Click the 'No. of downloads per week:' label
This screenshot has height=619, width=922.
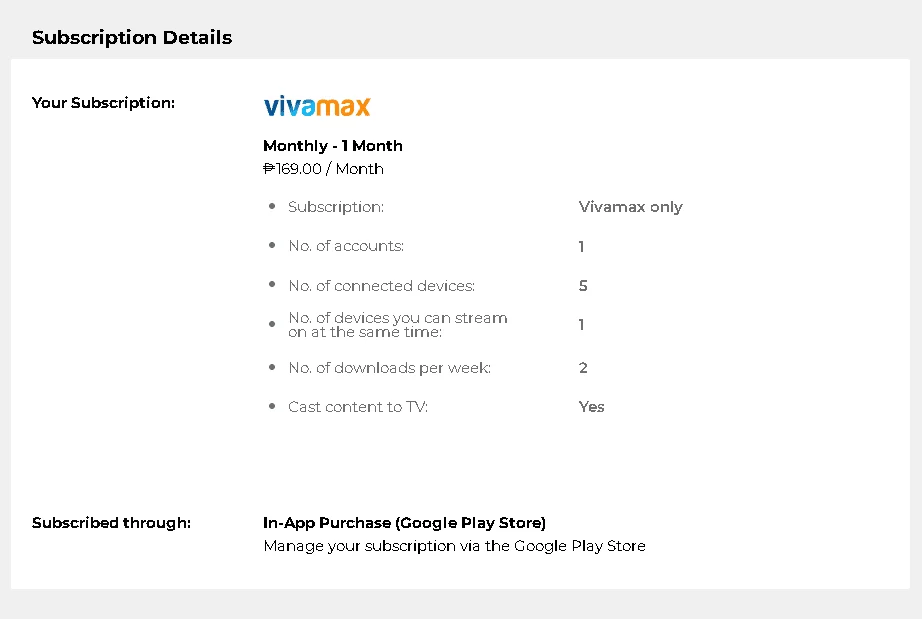click(x=389, y=368)
